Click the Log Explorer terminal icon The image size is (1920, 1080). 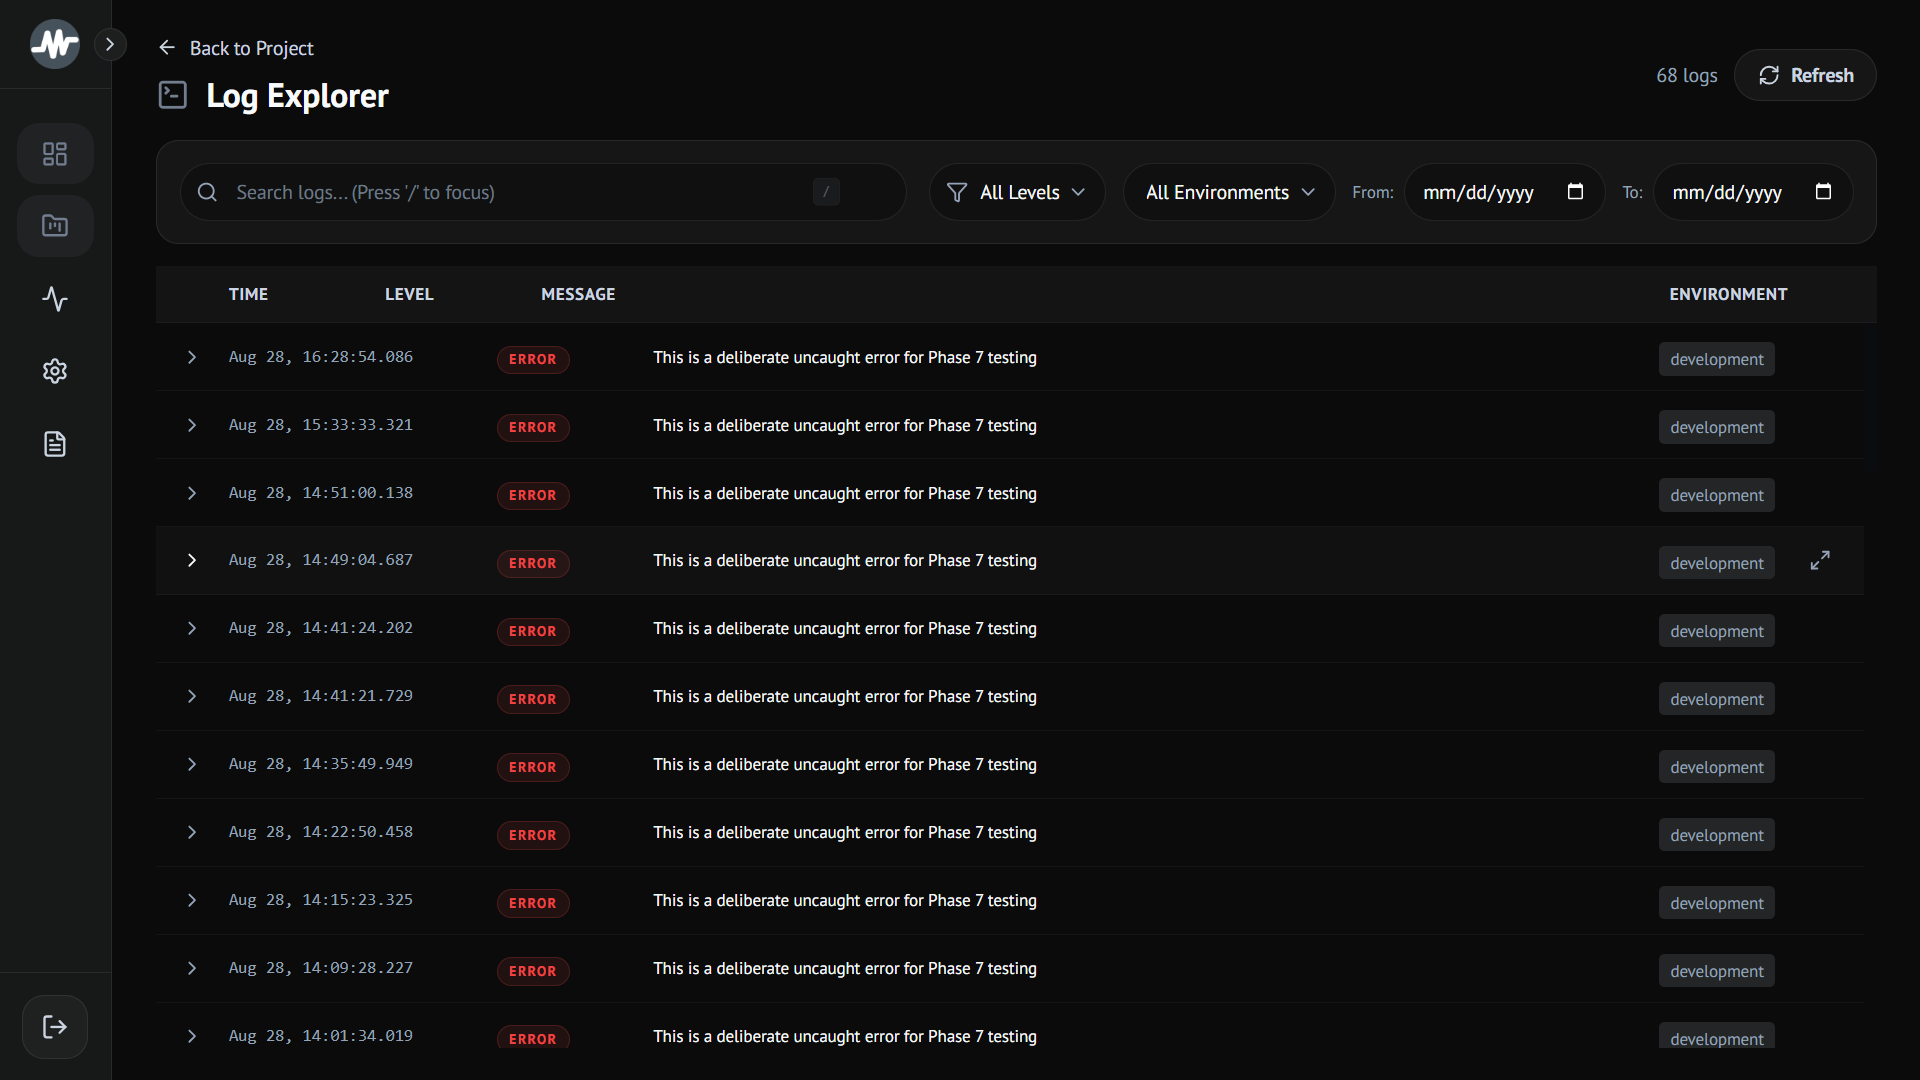tap(173, 95)
